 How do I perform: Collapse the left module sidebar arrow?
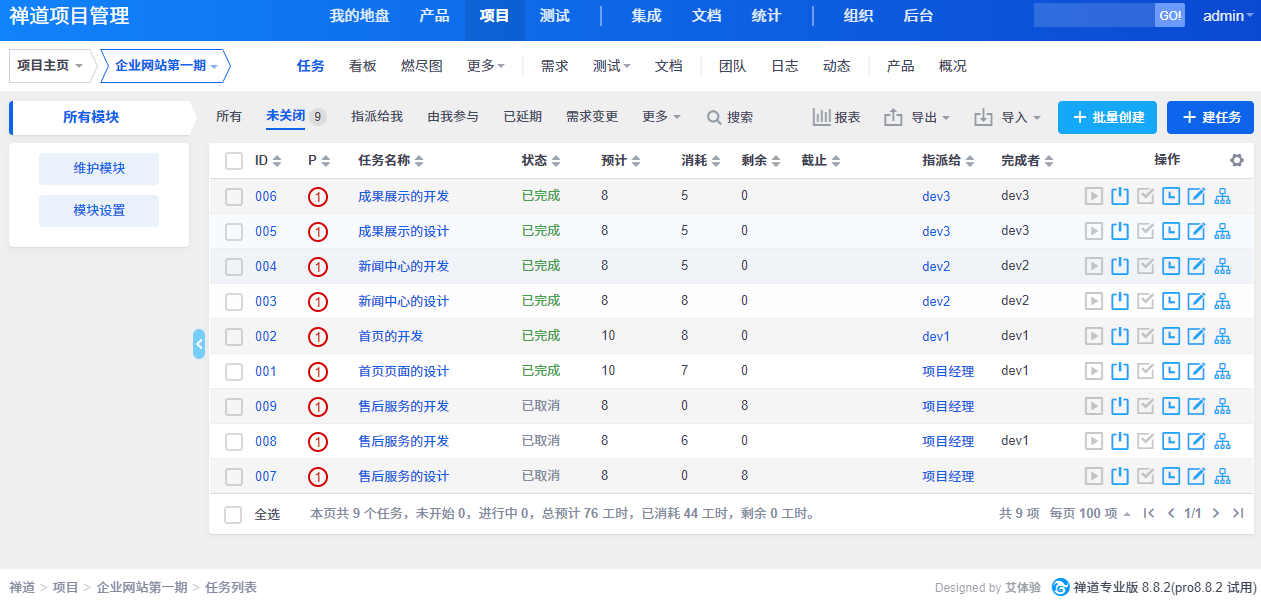199,344
